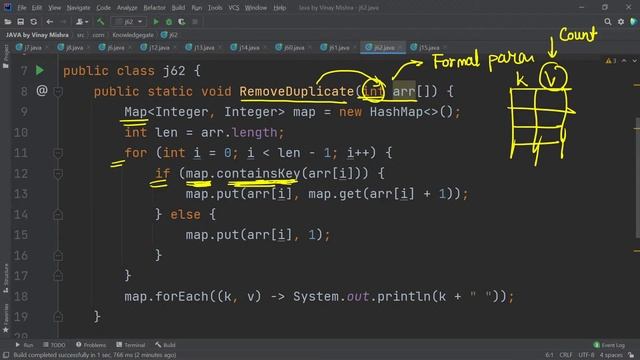Collapse method fold marker on line 8
Viewport: 640px width, 360px height.
tap(58, 91)
